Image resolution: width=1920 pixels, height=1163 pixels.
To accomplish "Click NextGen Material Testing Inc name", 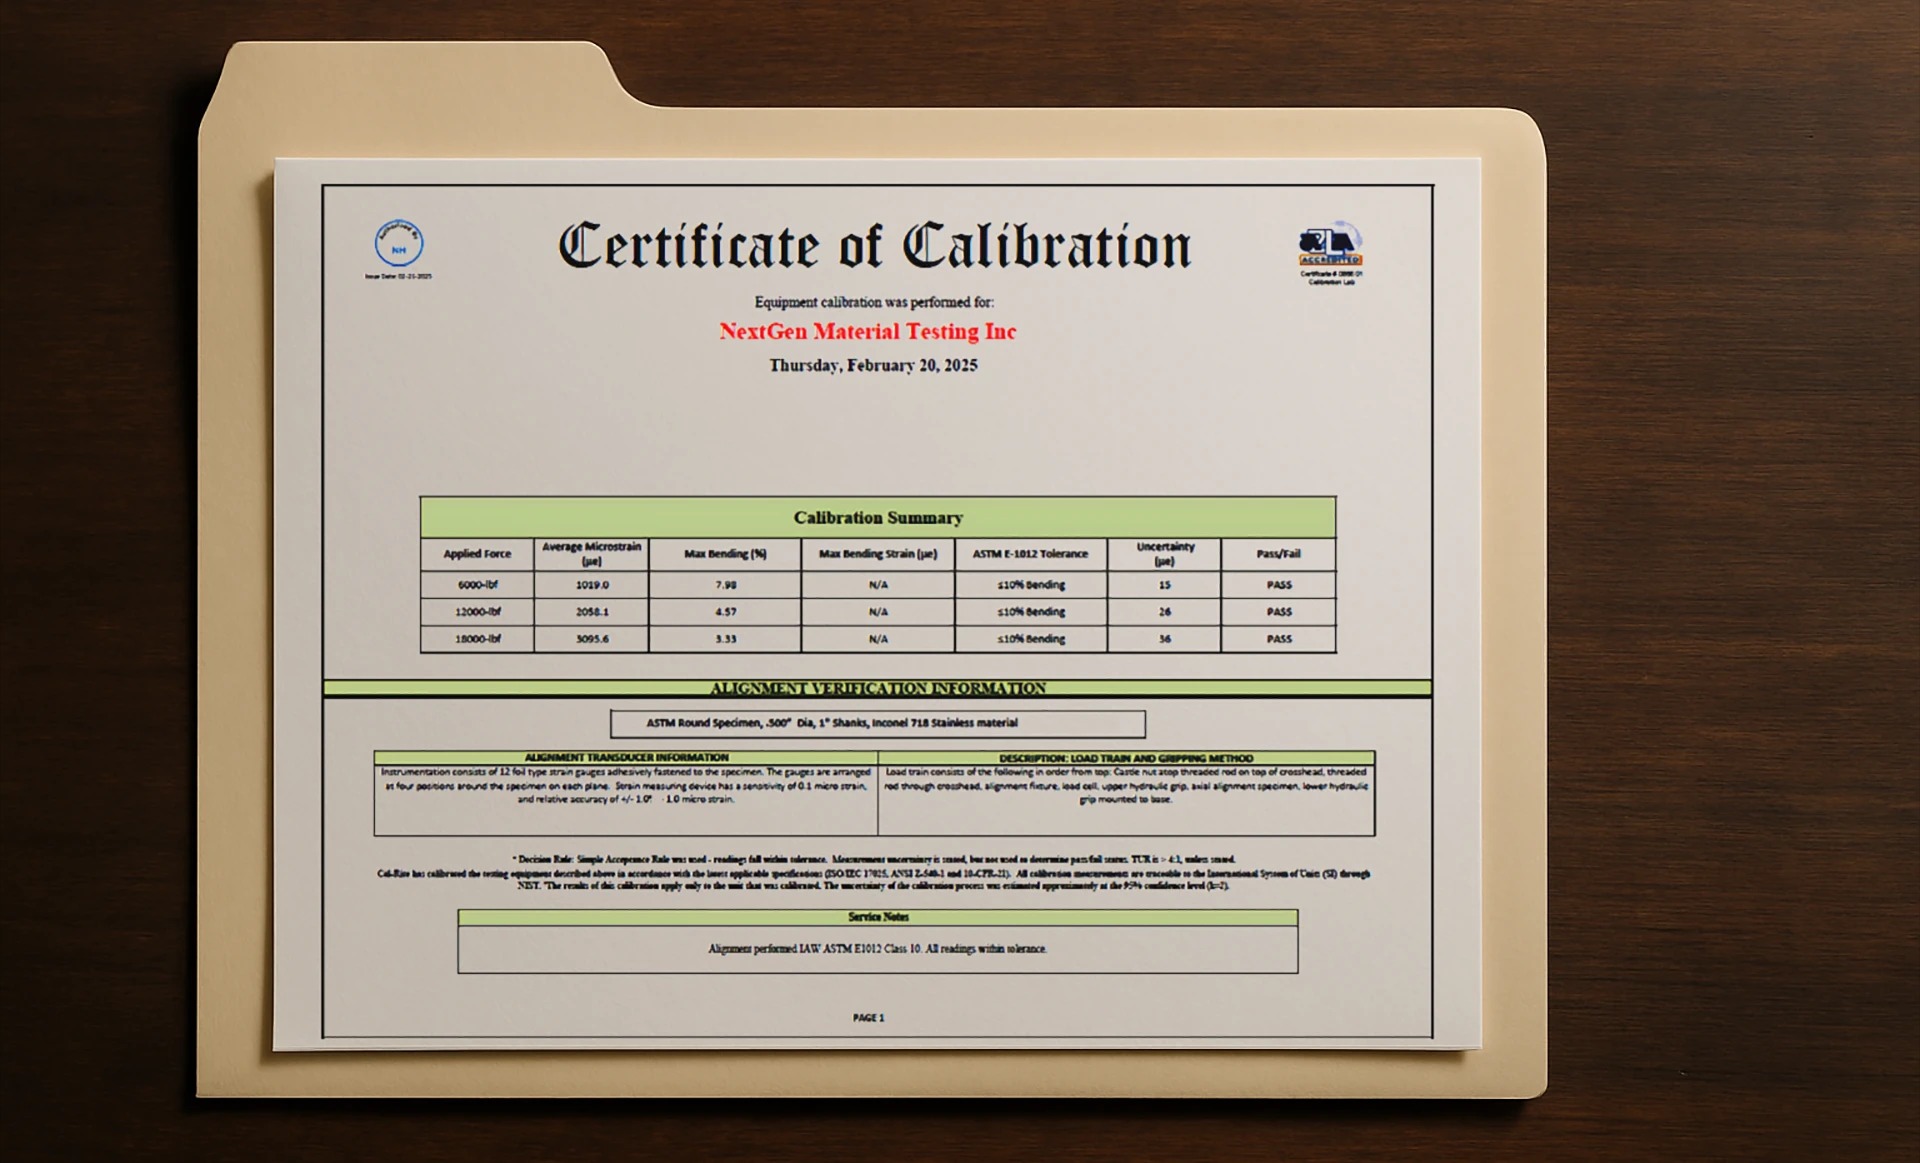I will (867, 331).
